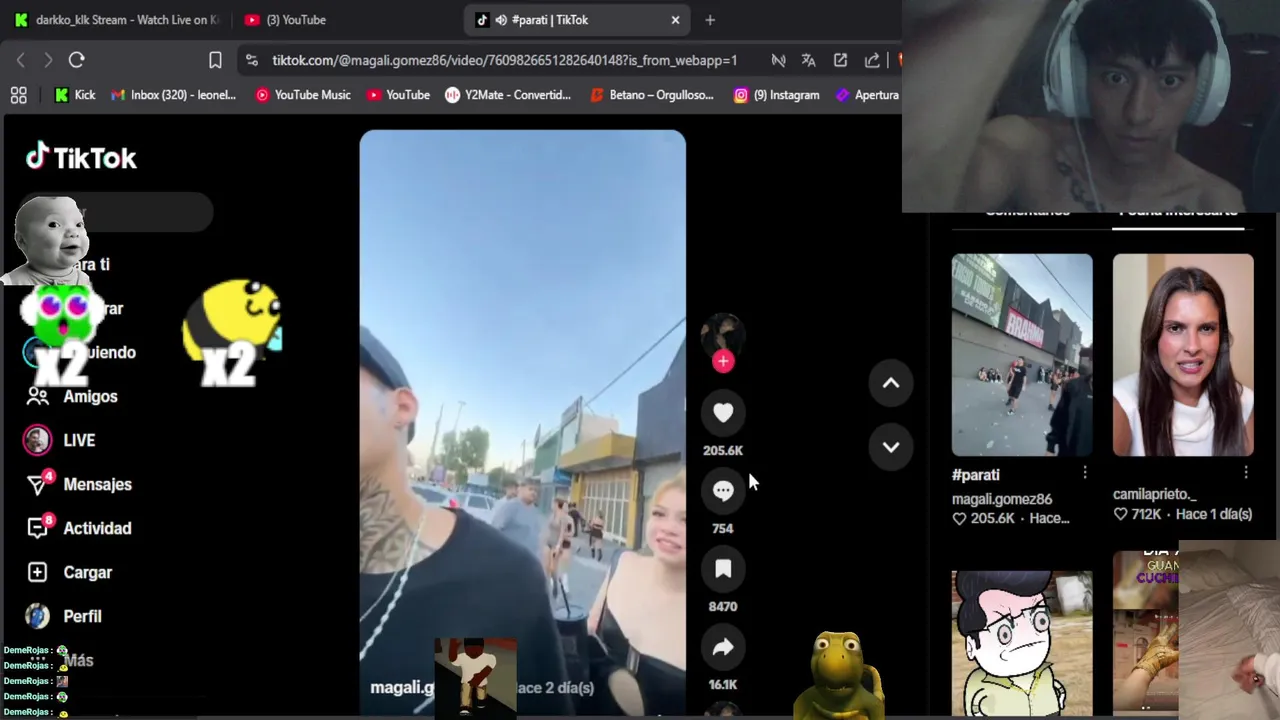The width and height of the screenshot is (1280, 720).
Task: Open YouTube Music bookmark
Action: [x=303, y=95]
